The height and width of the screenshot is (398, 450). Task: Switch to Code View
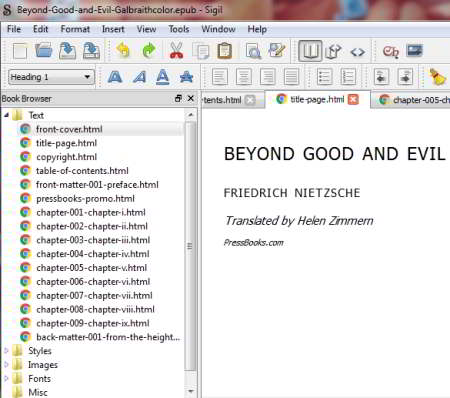357,52
